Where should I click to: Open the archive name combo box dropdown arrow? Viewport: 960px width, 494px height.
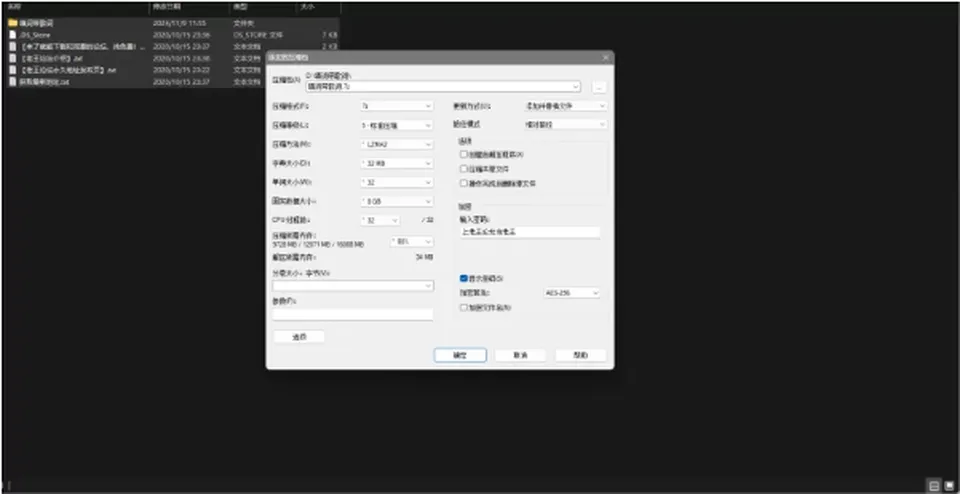575,87
